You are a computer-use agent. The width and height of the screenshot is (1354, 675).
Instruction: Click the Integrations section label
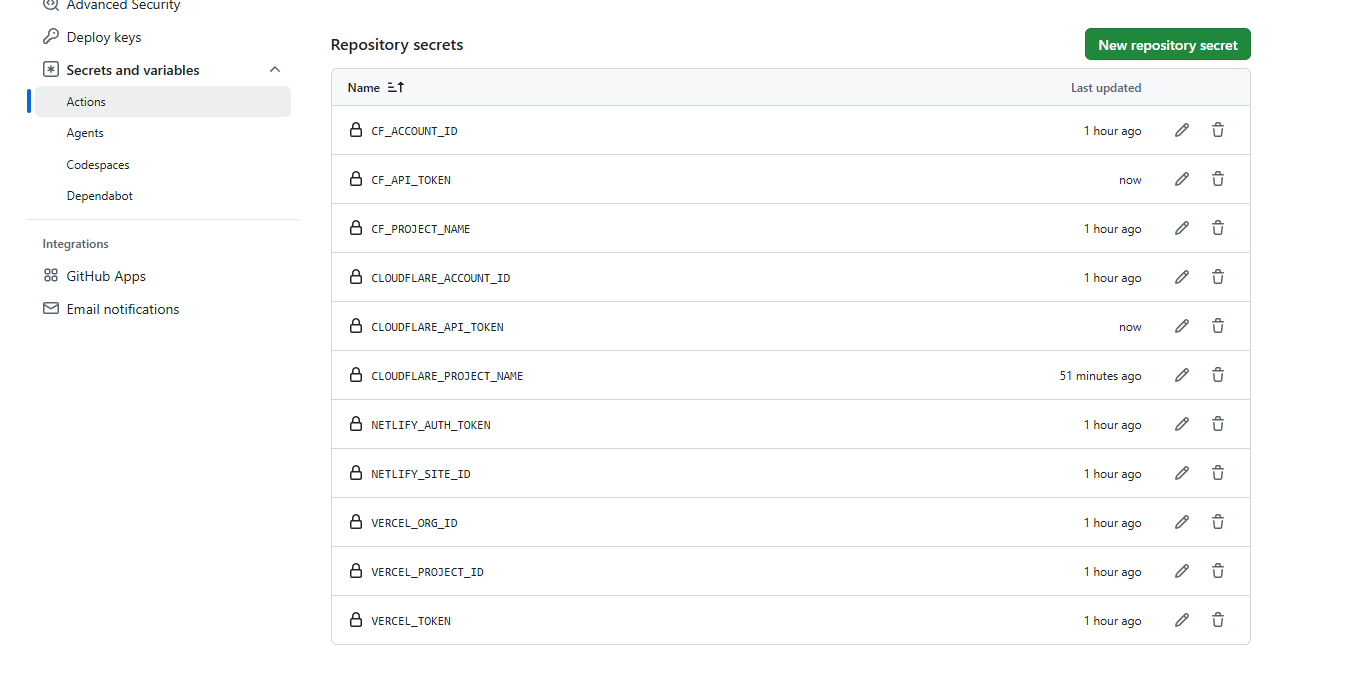point(76,244)
